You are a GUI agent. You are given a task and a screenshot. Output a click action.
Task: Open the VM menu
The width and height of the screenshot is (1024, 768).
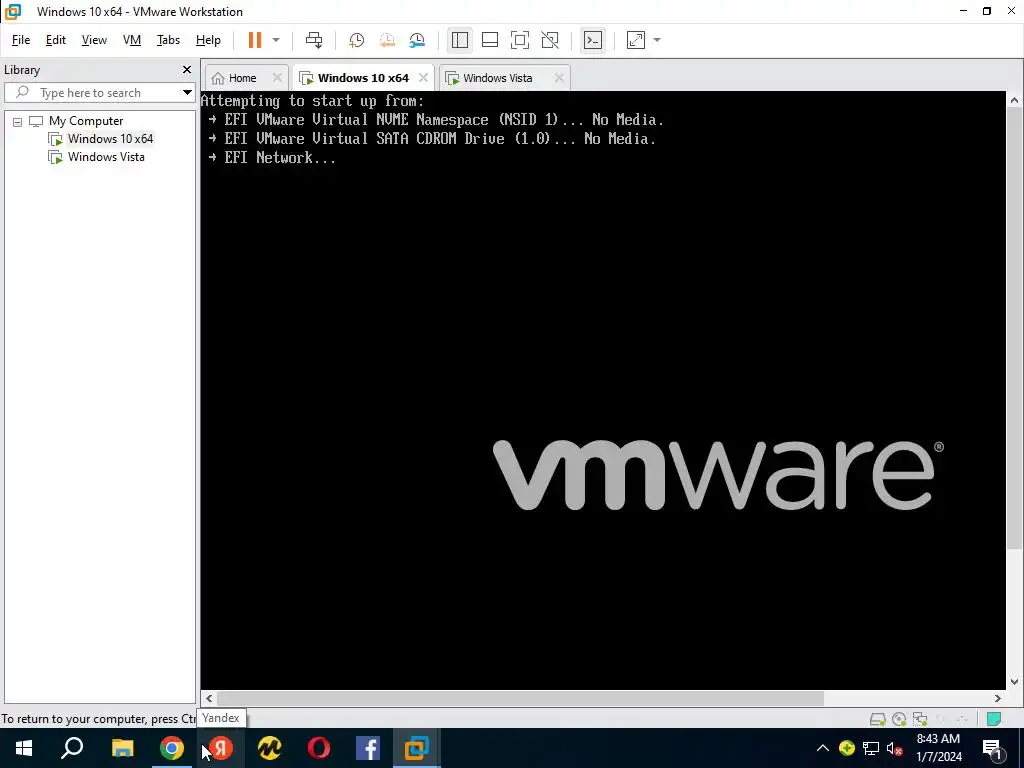click(x=132, y=40)
